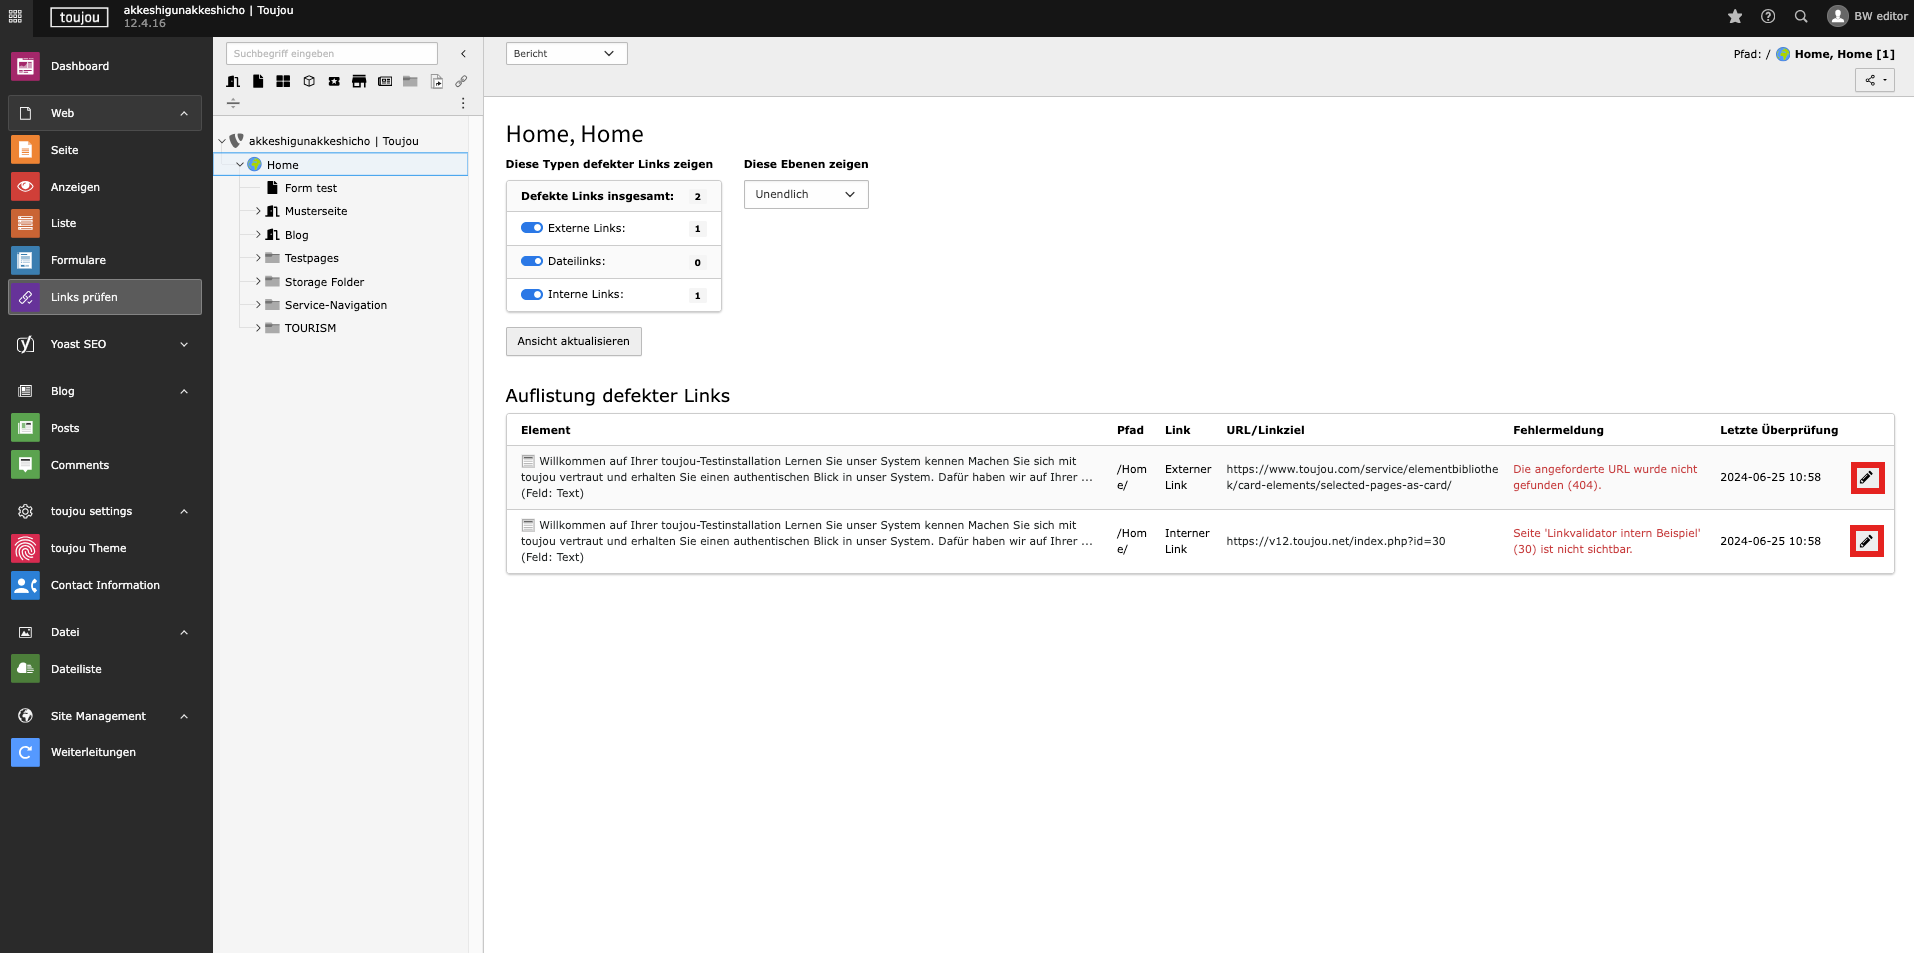The width and height of the screenshot is (1914, 953).
Task: Click the bookmarks star icon in top bar
Action: [1735, 16]
